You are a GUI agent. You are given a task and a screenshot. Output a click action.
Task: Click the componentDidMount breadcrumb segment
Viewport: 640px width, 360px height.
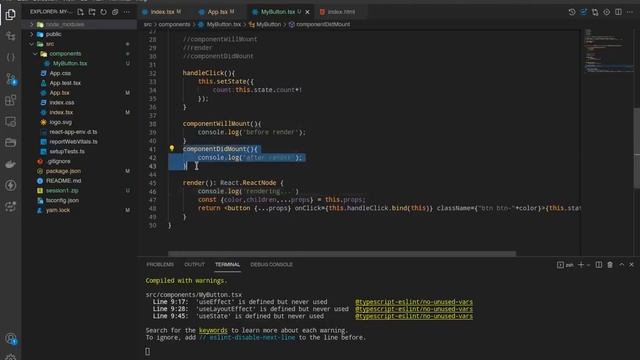323,24
